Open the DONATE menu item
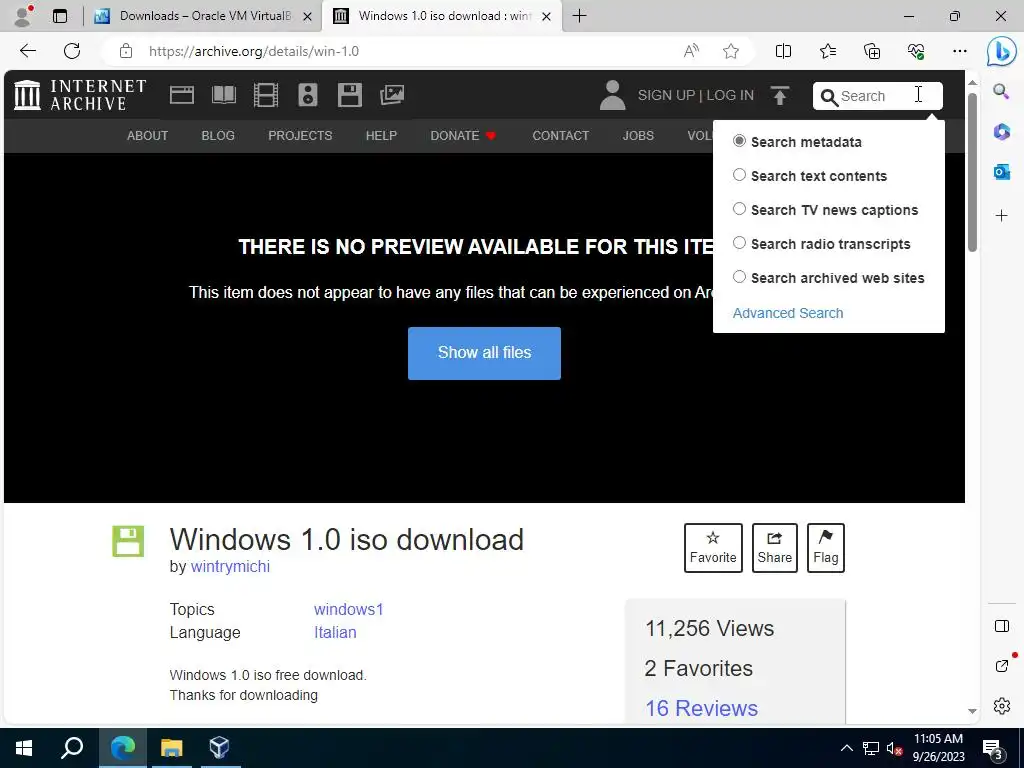 pos(464,136)
